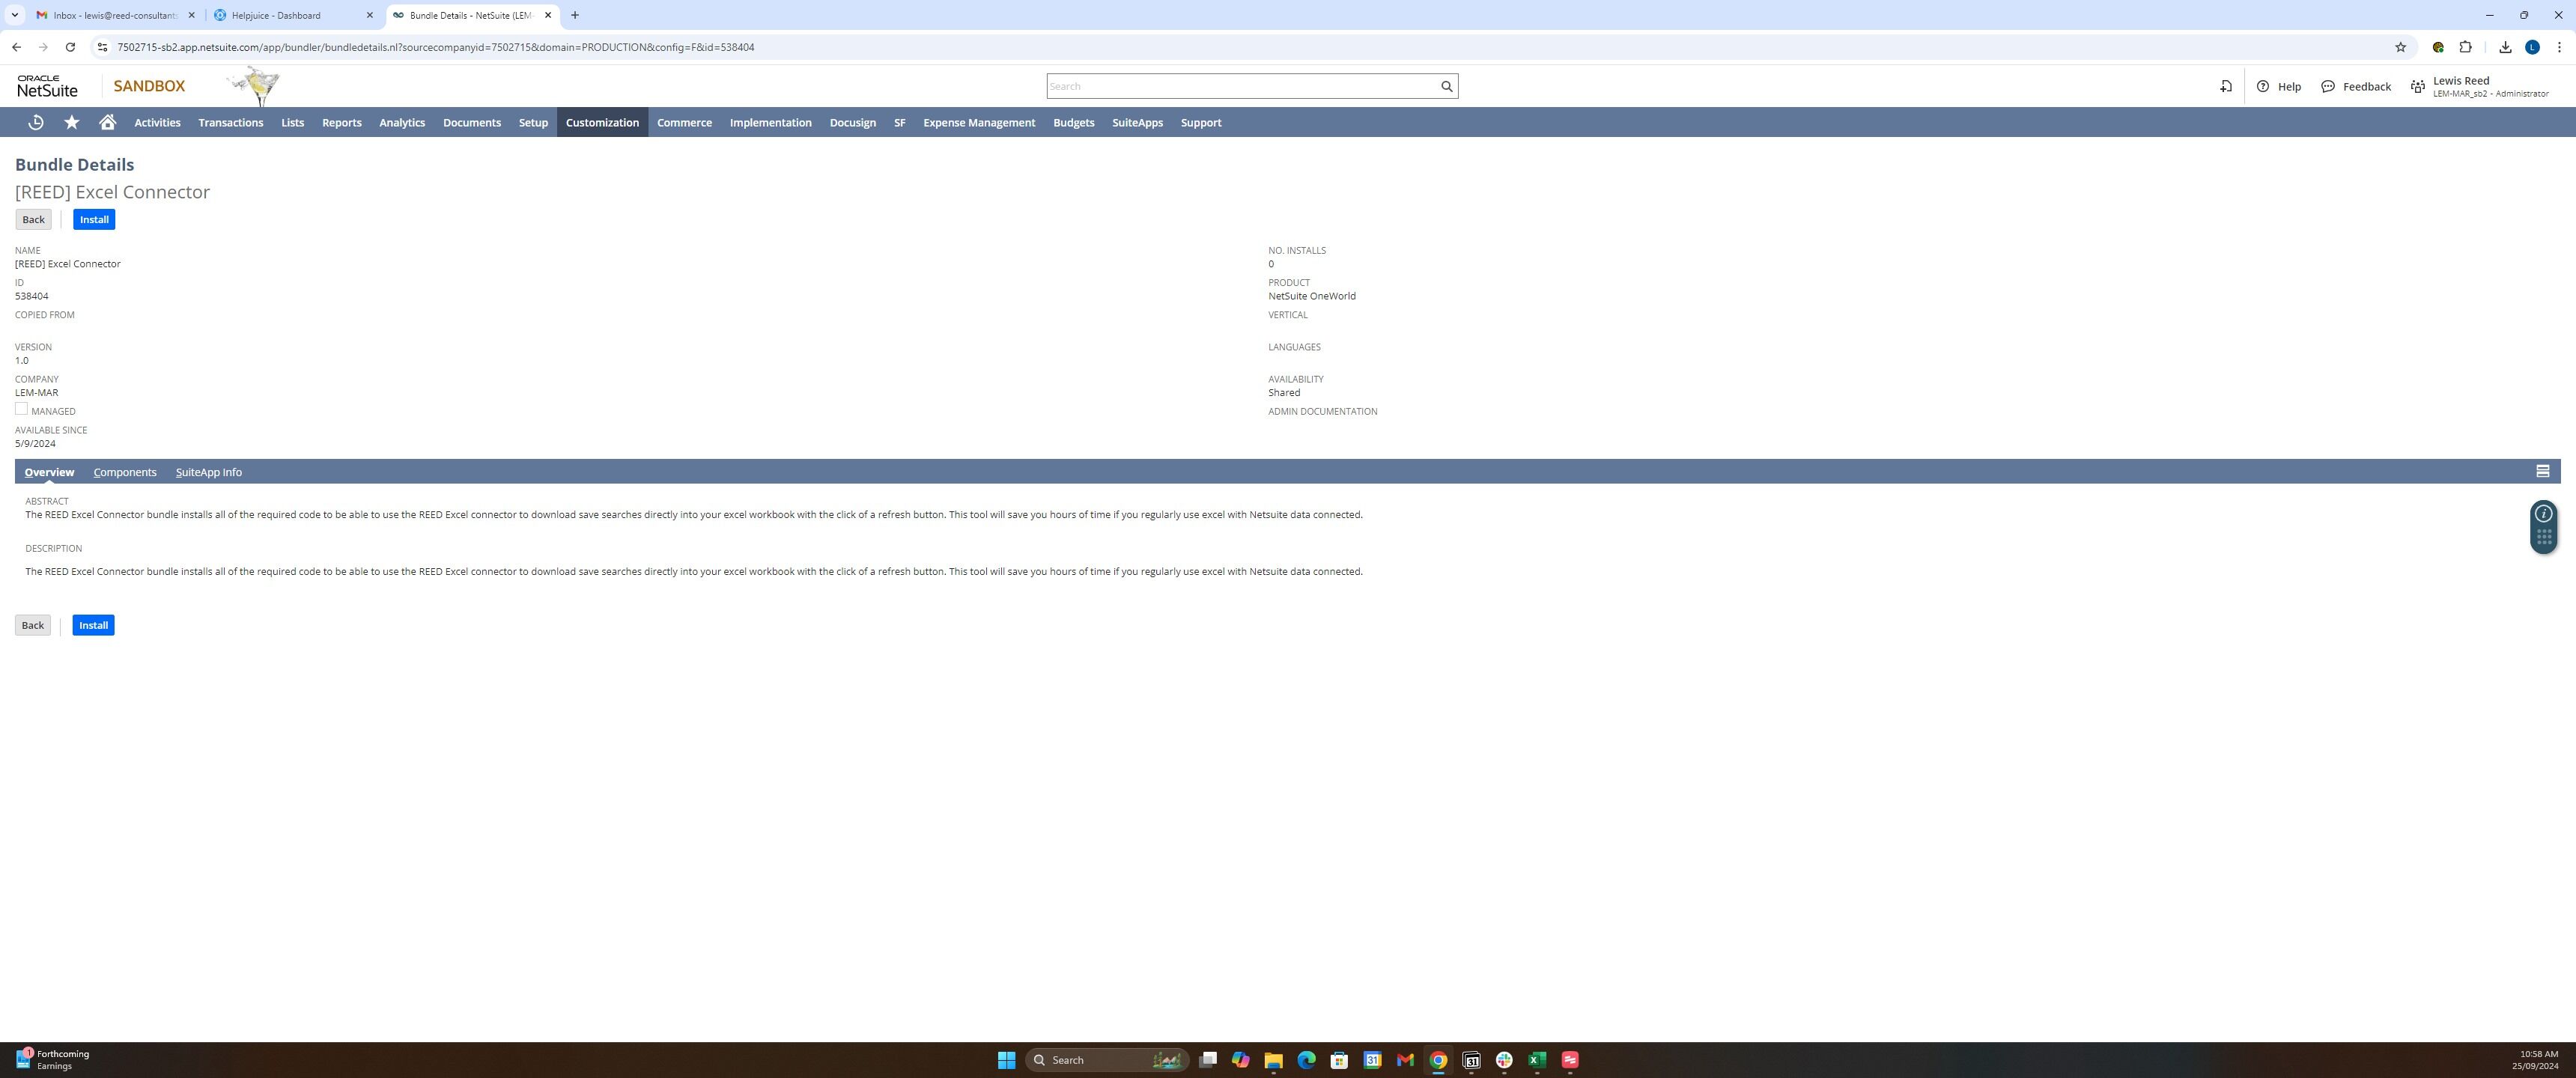The width and height of the screenshot is (2576, 1078).
Task: Go to the Home icon
Action: (x=108, y=122)
